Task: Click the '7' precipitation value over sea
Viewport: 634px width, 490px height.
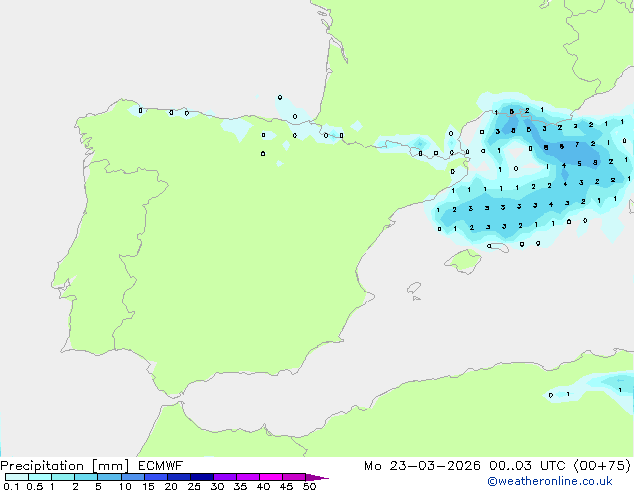Action: pos(577,144)
